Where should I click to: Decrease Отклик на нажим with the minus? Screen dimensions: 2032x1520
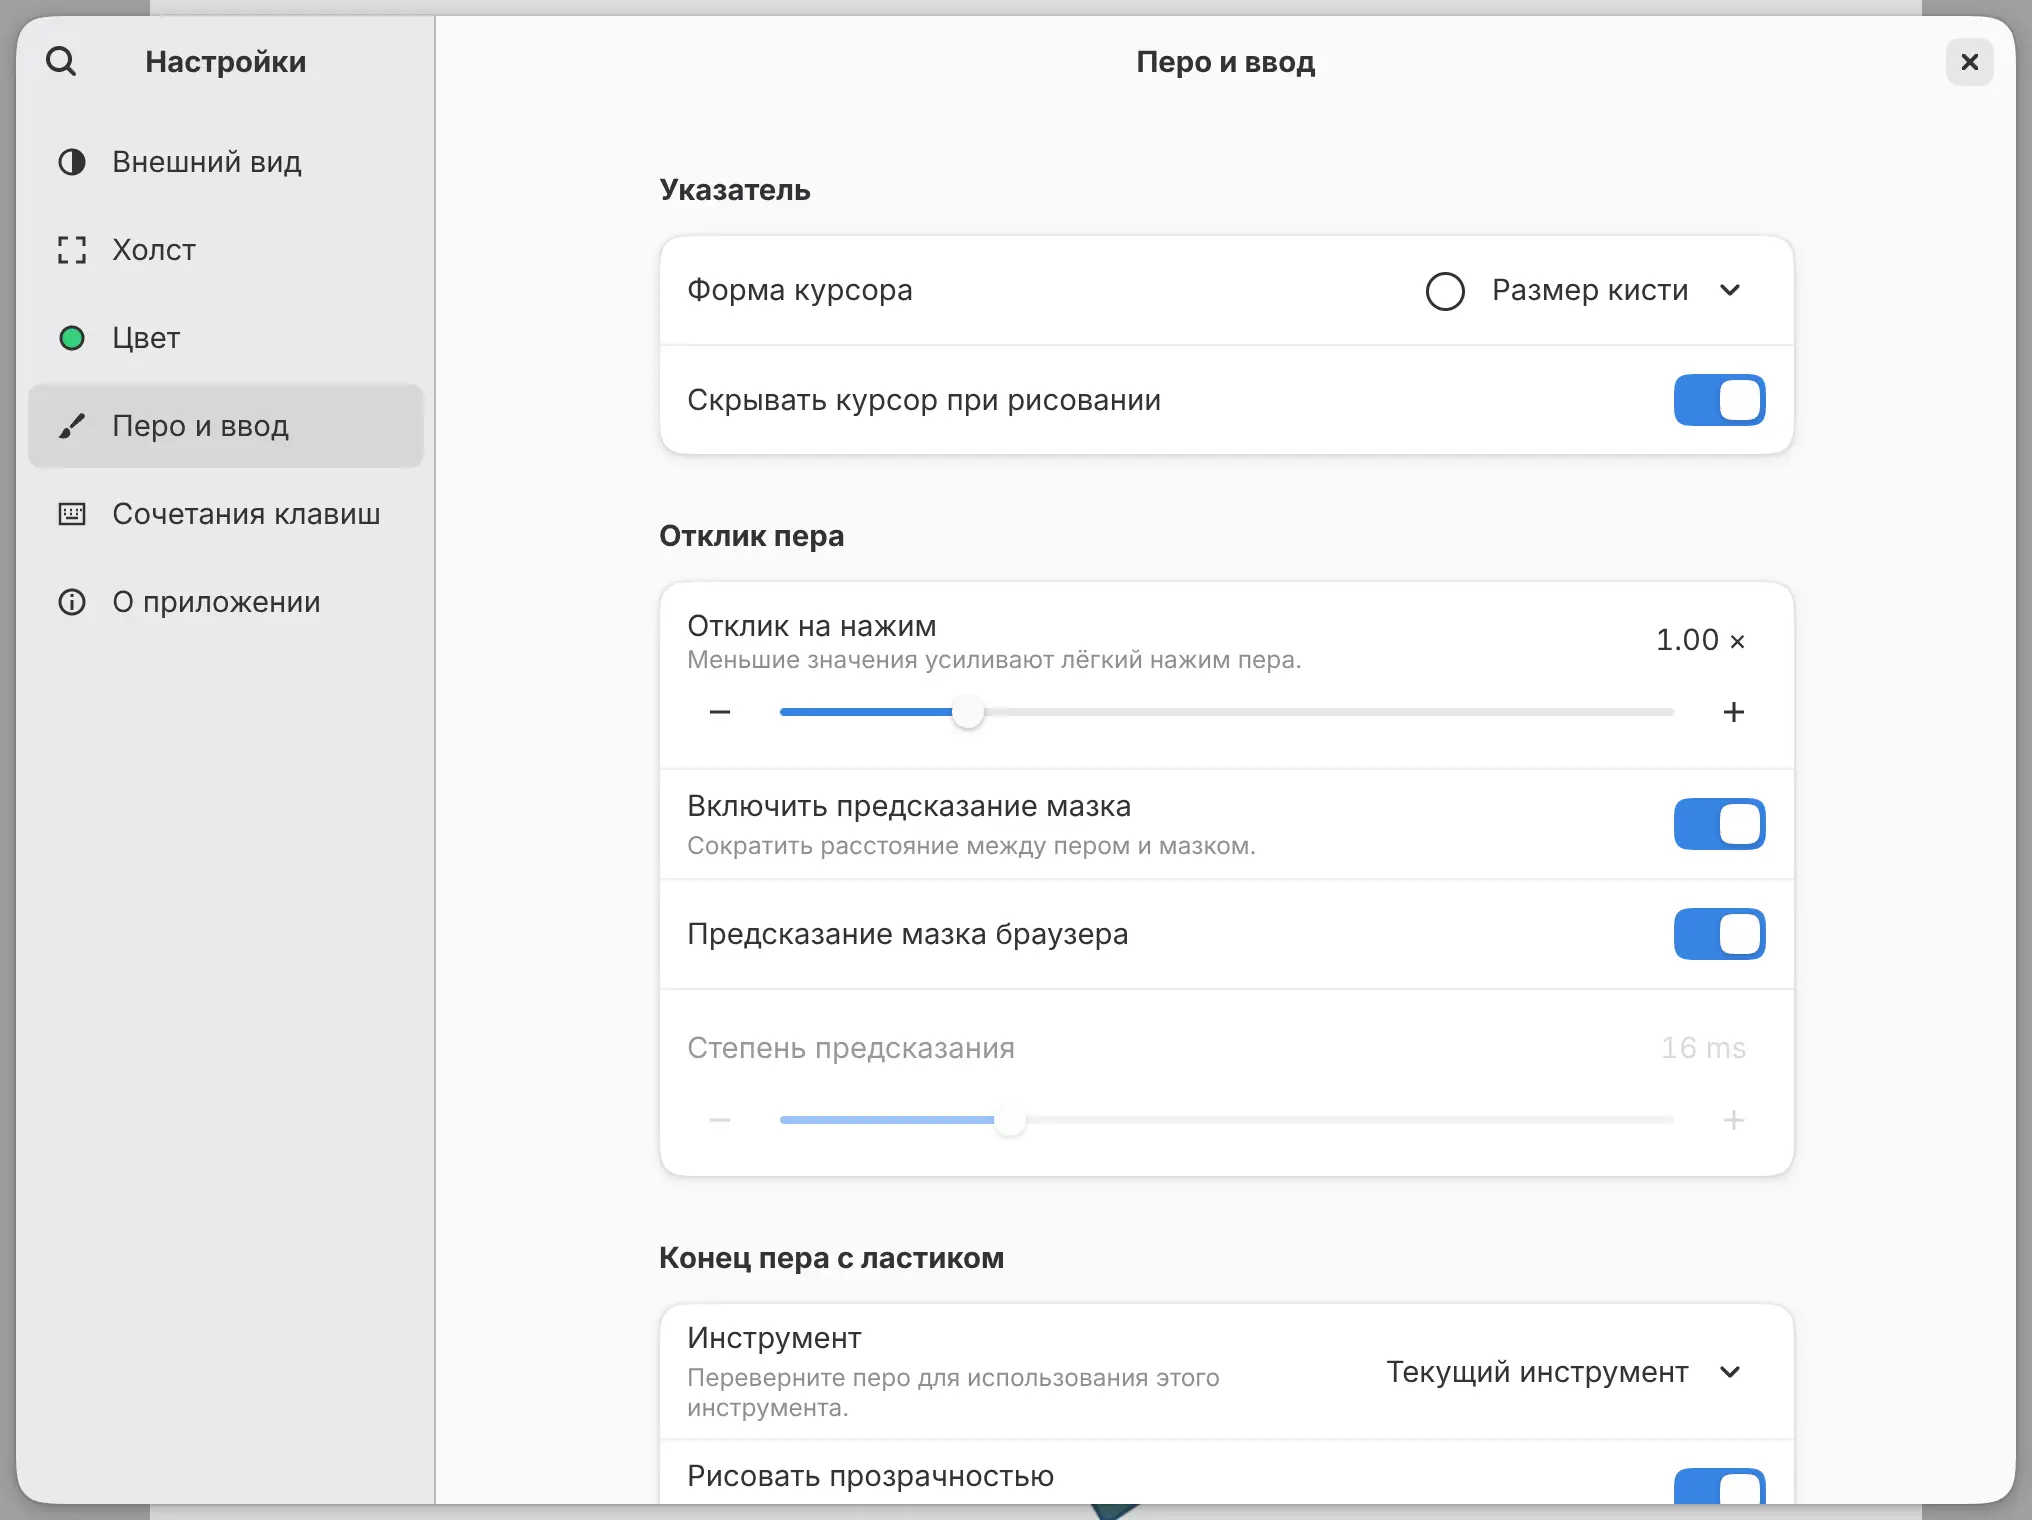pos(720,712)
